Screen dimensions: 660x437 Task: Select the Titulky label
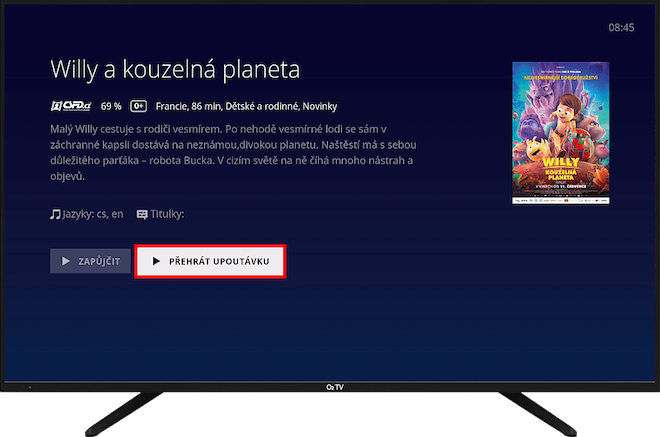167,214
